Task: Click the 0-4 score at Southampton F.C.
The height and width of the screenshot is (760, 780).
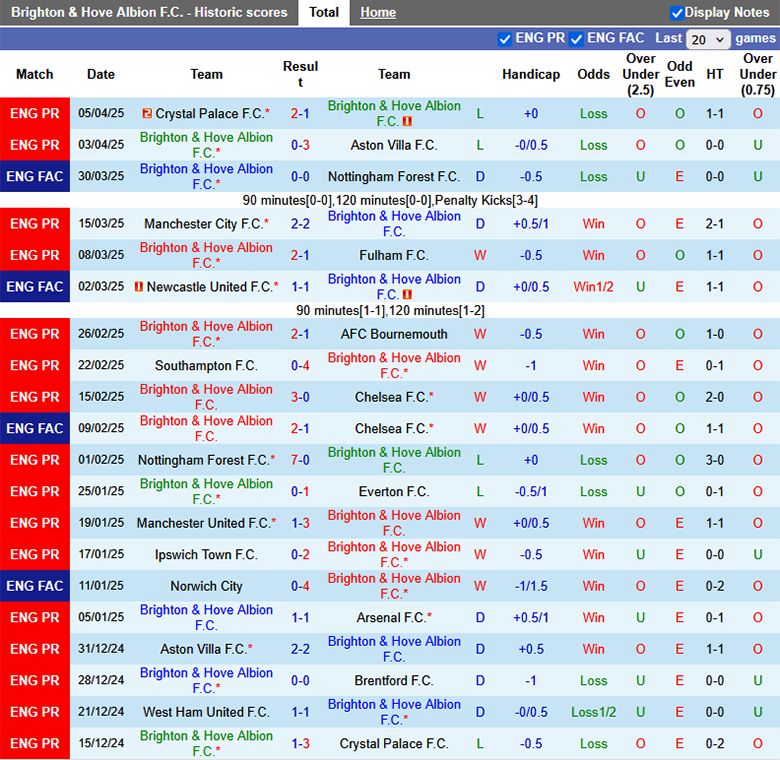Action: click(300, 366)
